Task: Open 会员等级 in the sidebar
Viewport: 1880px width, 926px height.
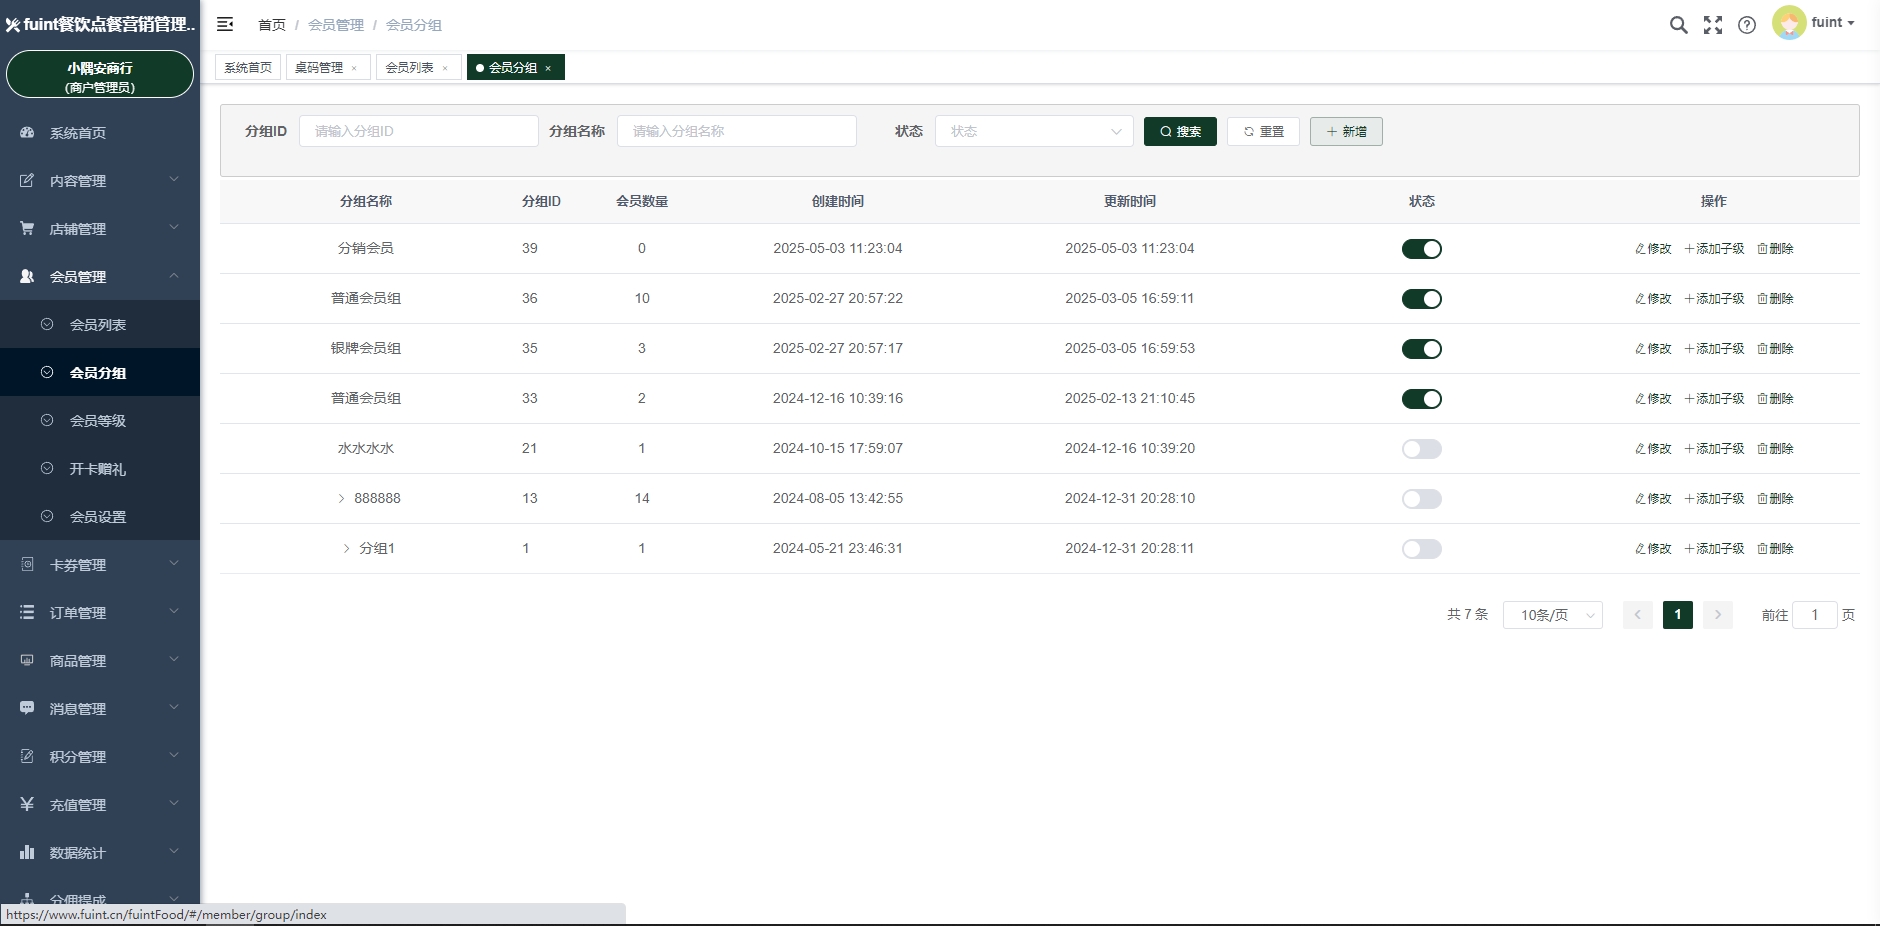Action: tap(98, 421)
